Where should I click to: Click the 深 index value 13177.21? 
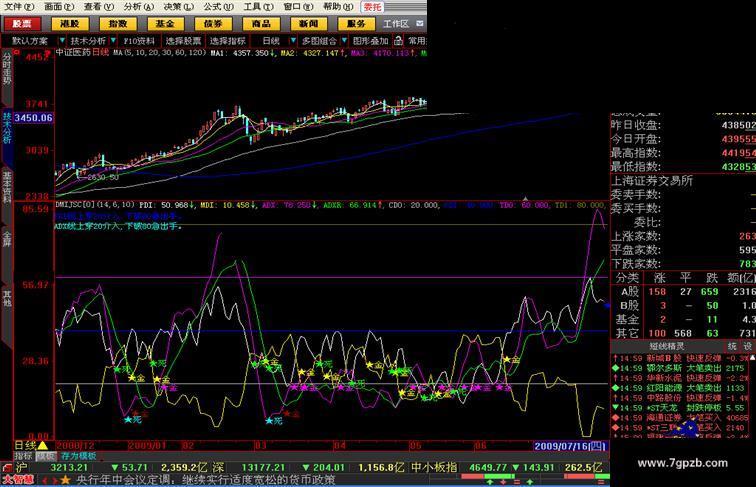click(x=263, y=467)
